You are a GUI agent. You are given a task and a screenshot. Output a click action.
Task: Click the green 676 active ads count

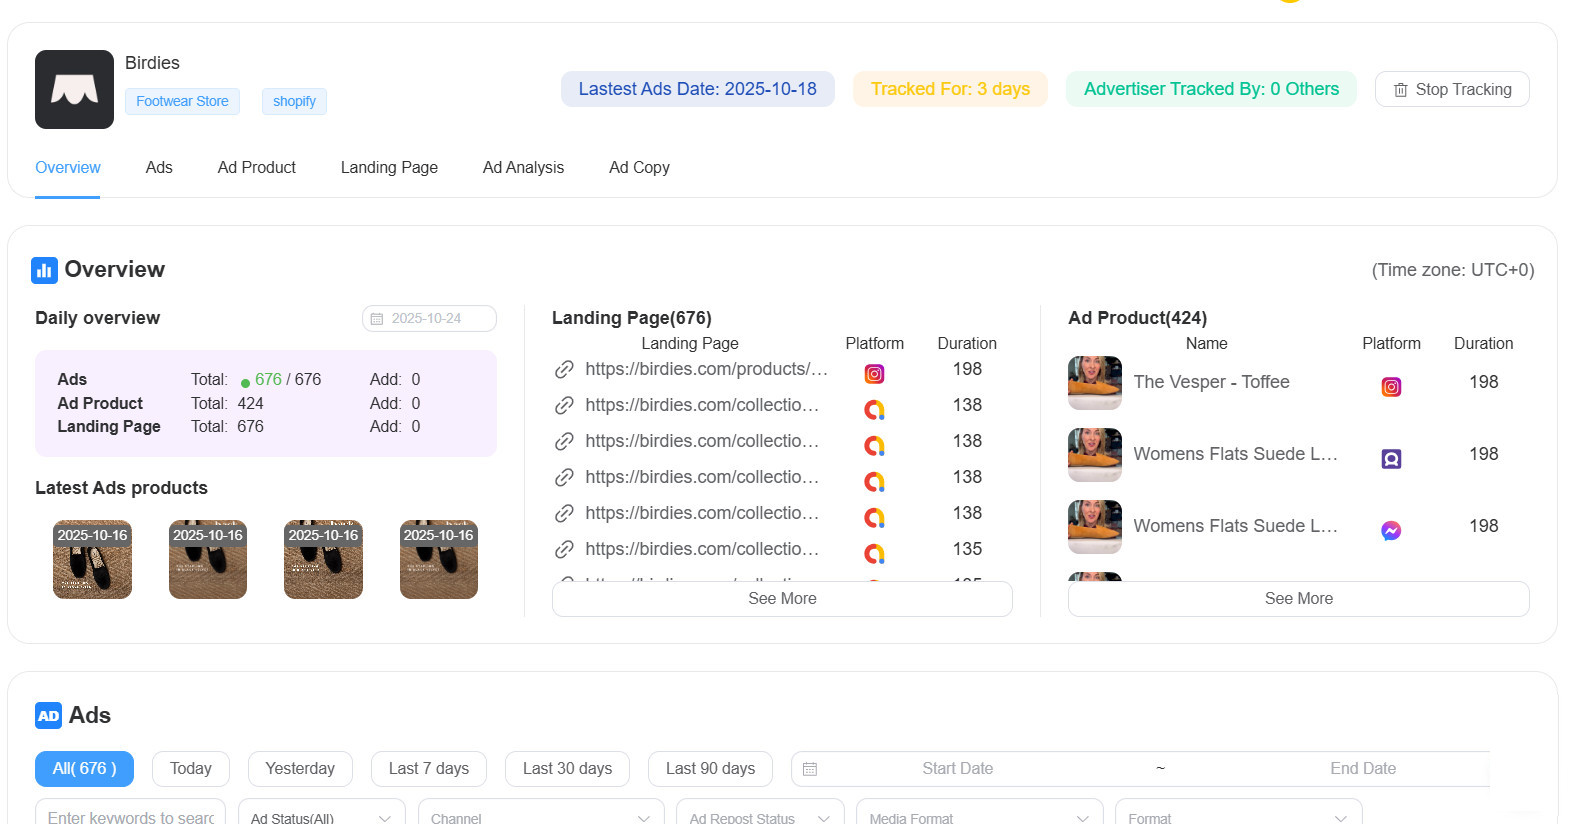coord(268,380)
